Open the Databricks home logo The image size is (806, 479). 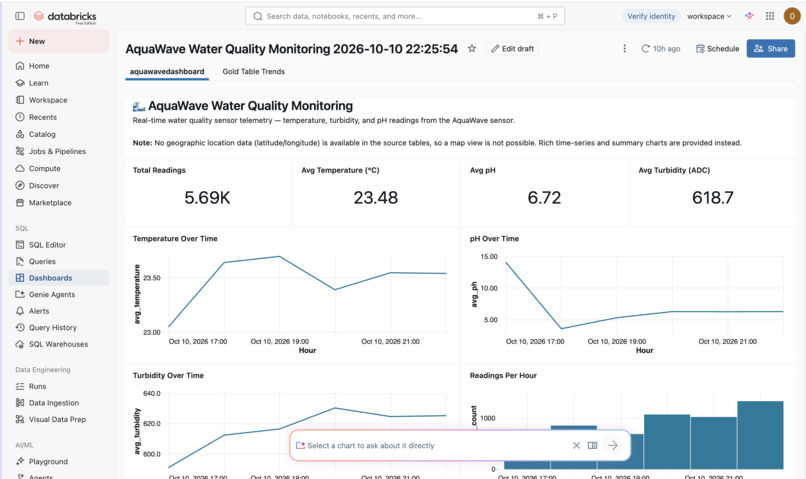point(65,16)
